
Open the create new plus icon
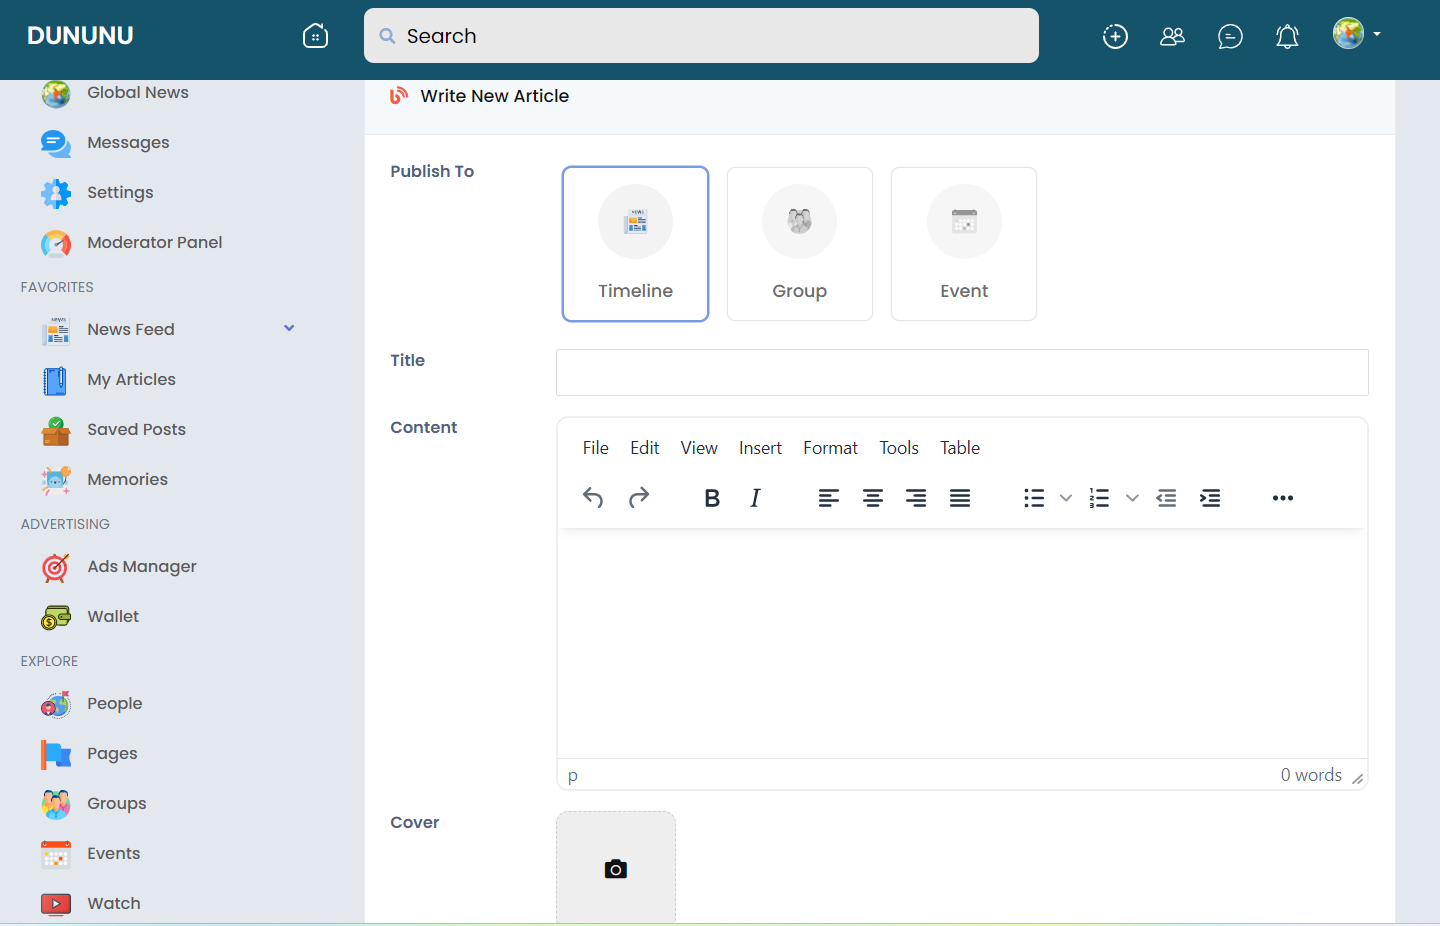coord(1115,36)
